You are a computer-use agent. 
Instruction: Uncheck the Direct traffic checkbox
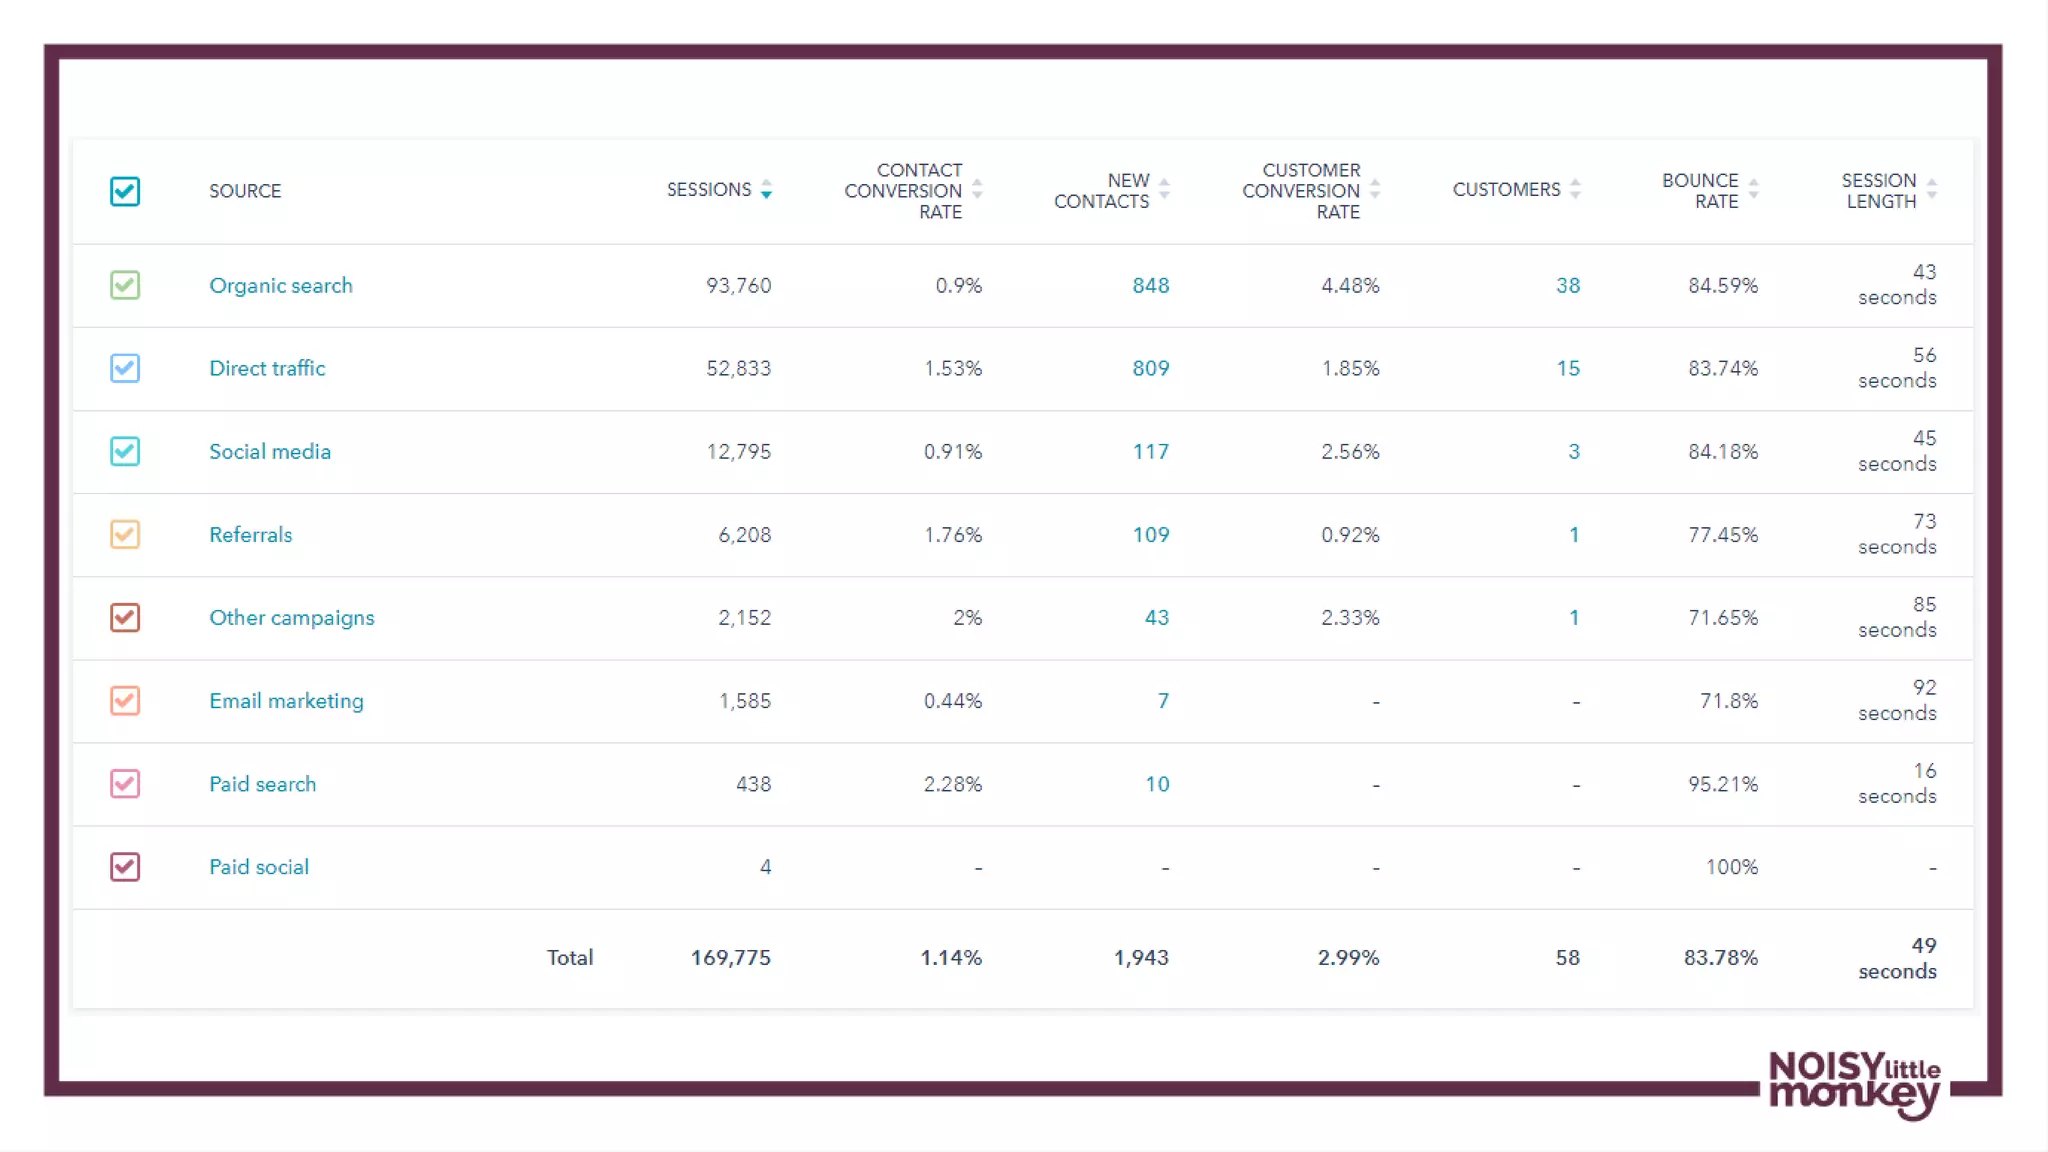(125, 368)
